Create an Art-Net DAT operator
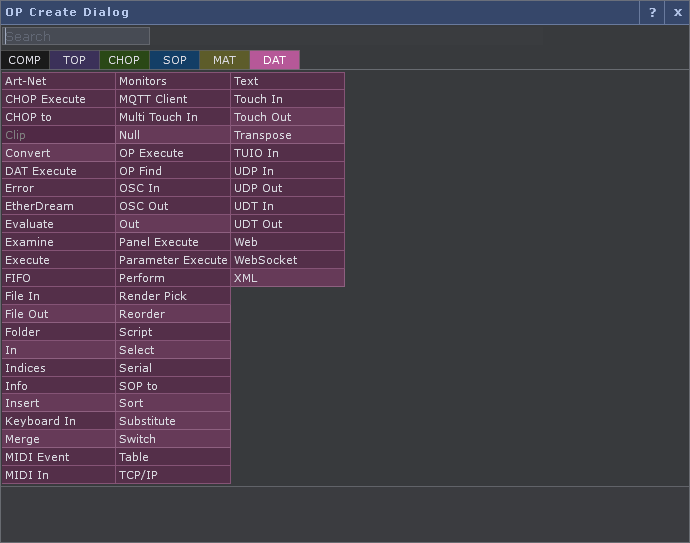Image resolution: width=690 pixels, height=543 pixels. pos(58,81)
